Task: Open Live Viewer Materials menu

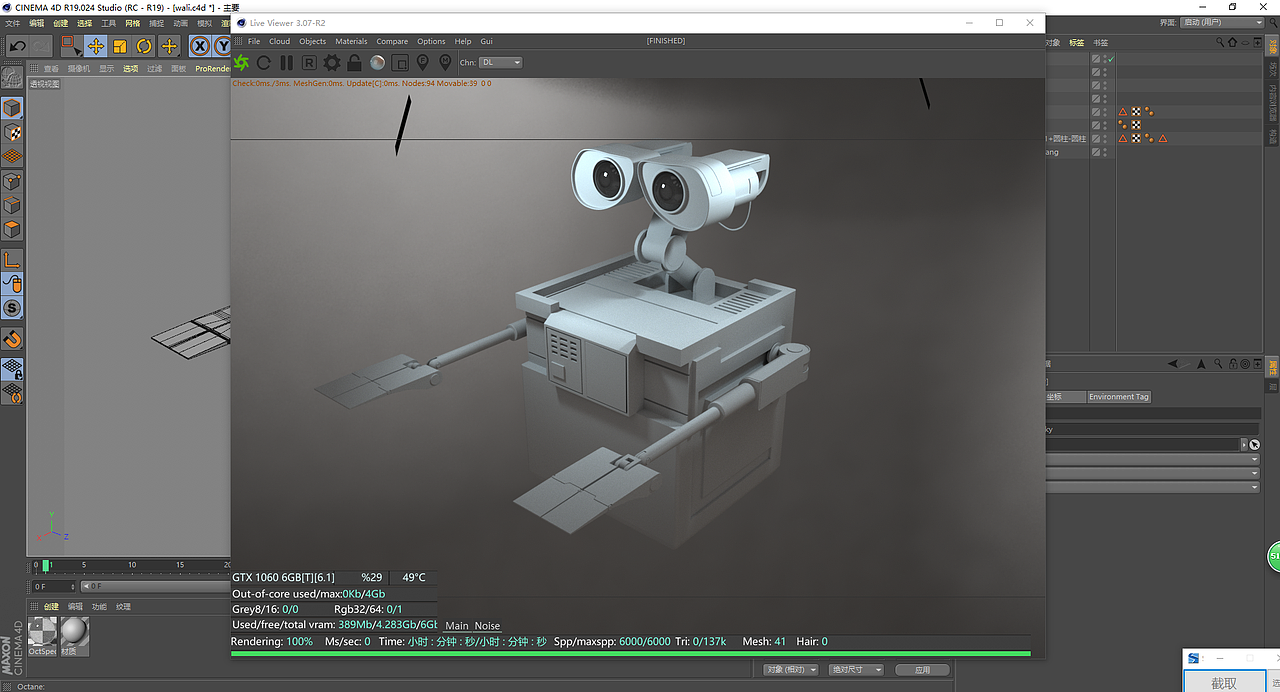Action: point(352,41)
